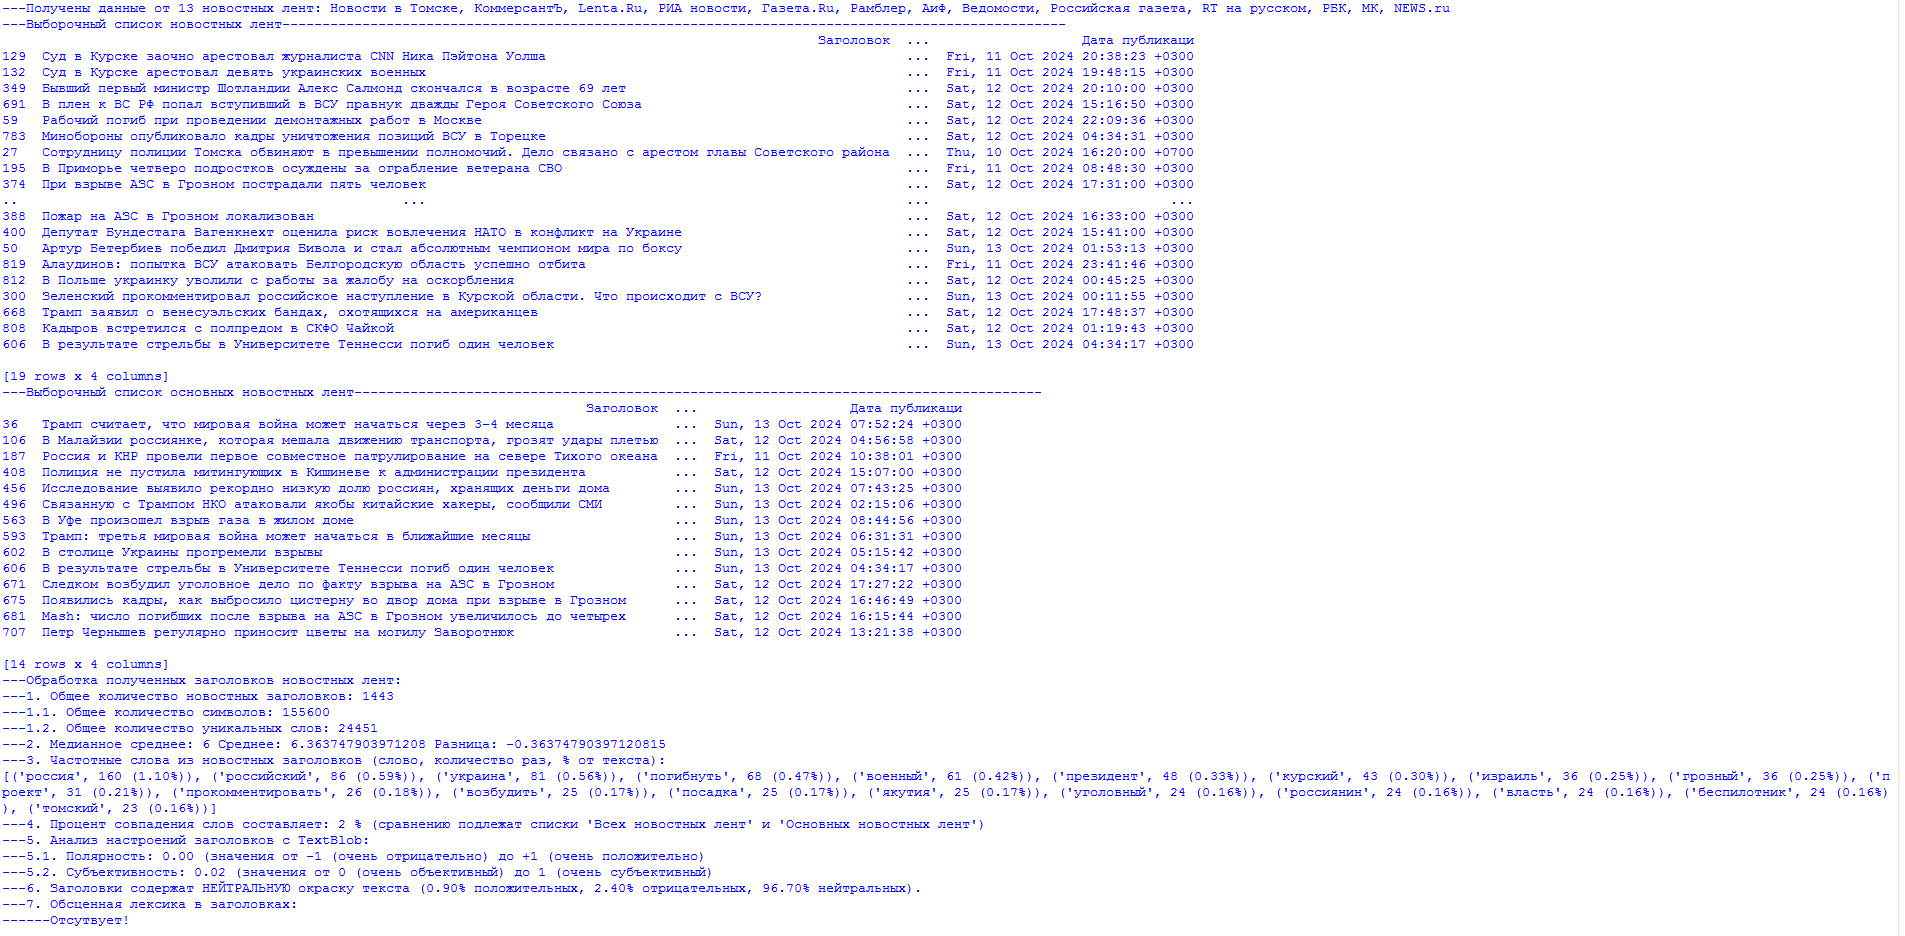Click headline about CNN journalist Nick Paton Walsh
Image resolution: width=1905 pixels, height=936 pixels.
[x=293, y=56]
